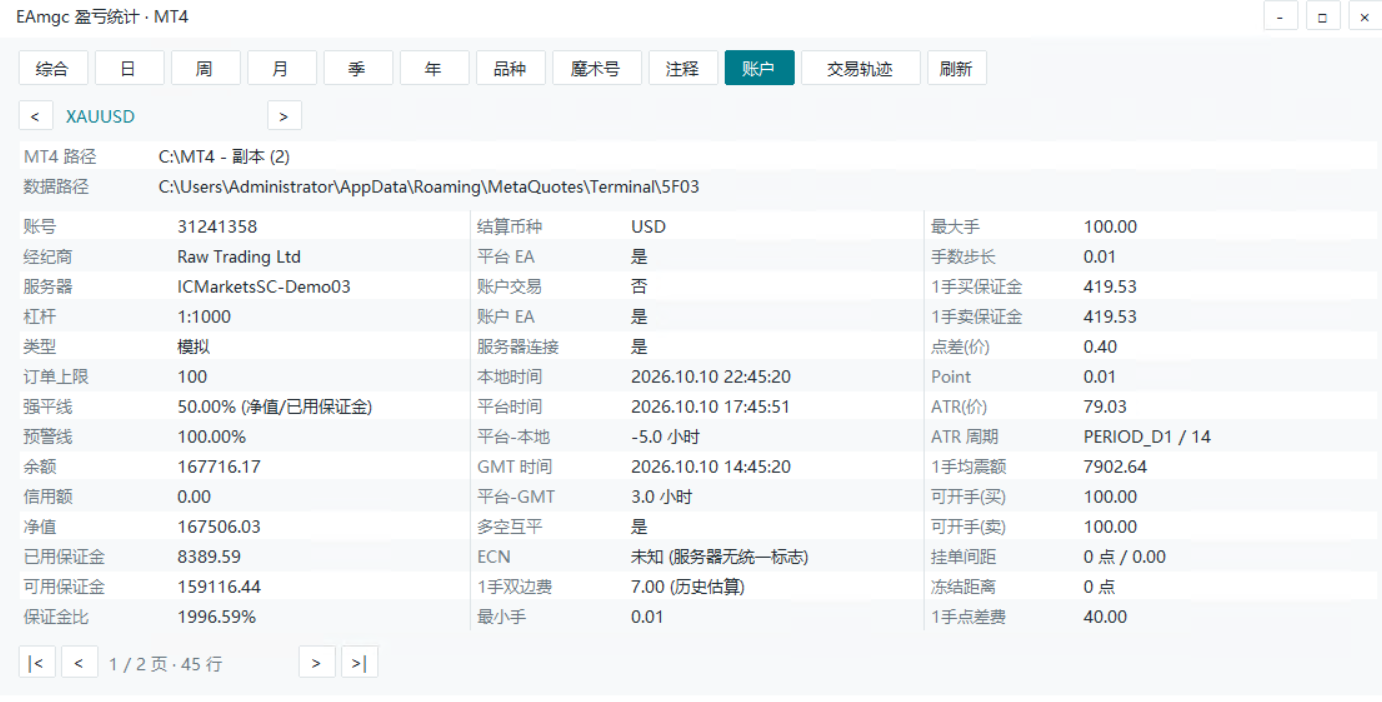This screenshot has height=702, width=1382.
Task: Select the active 账户 tab
Action: [x=759, y=68]
